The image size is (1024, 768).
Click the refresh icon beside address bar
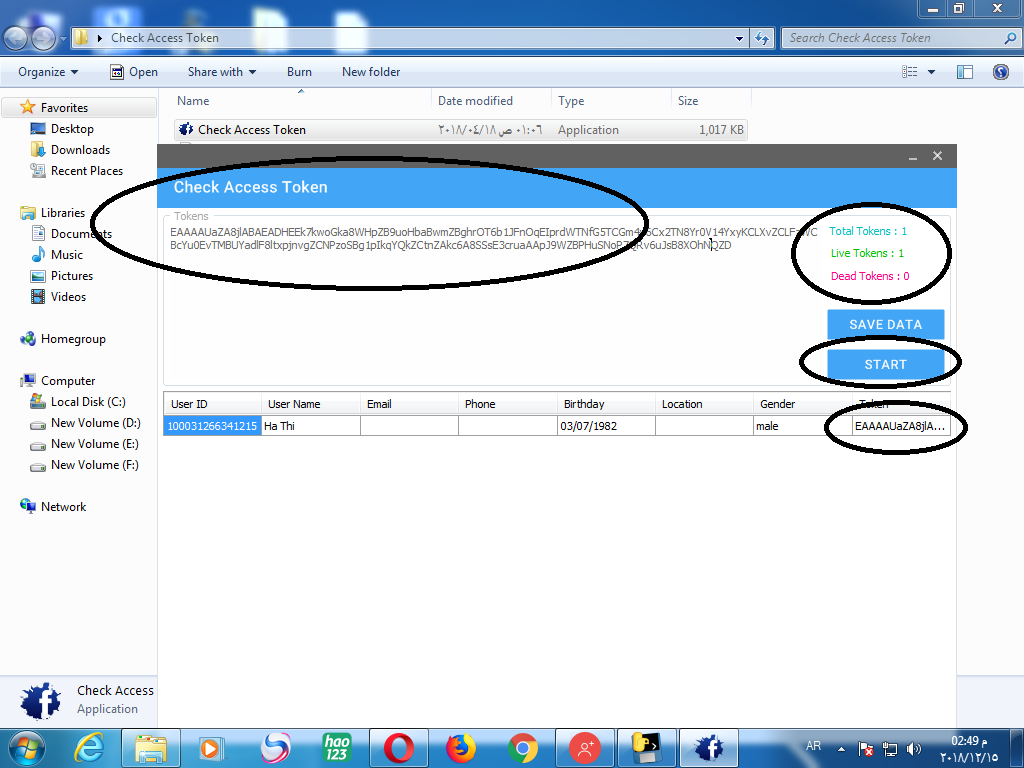762,39
